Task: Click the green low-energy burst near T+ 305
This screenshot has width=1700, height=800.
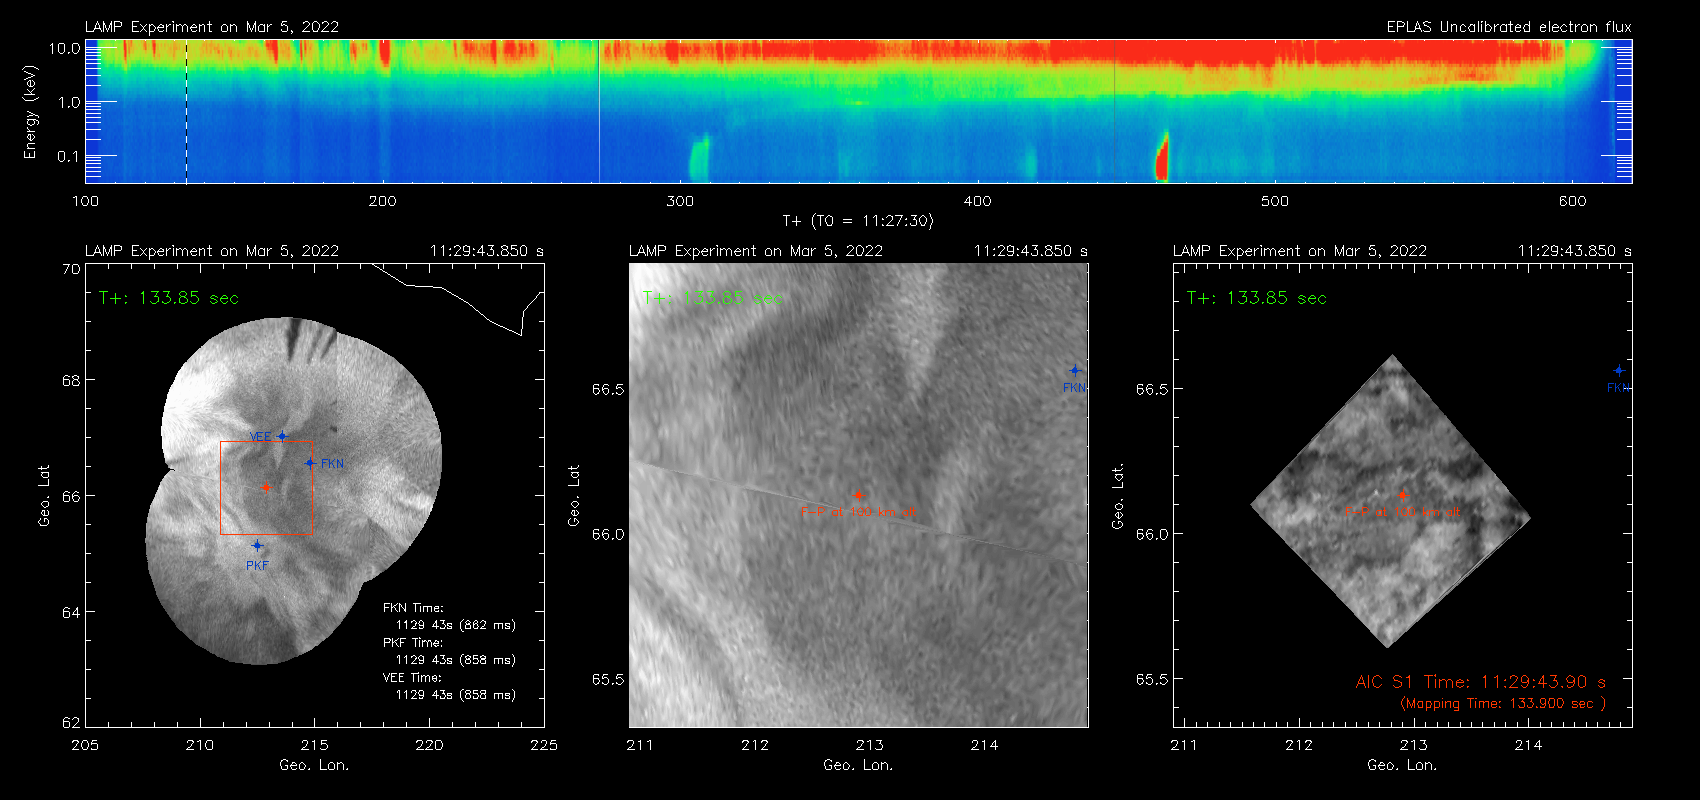Action: coord(699,158)
